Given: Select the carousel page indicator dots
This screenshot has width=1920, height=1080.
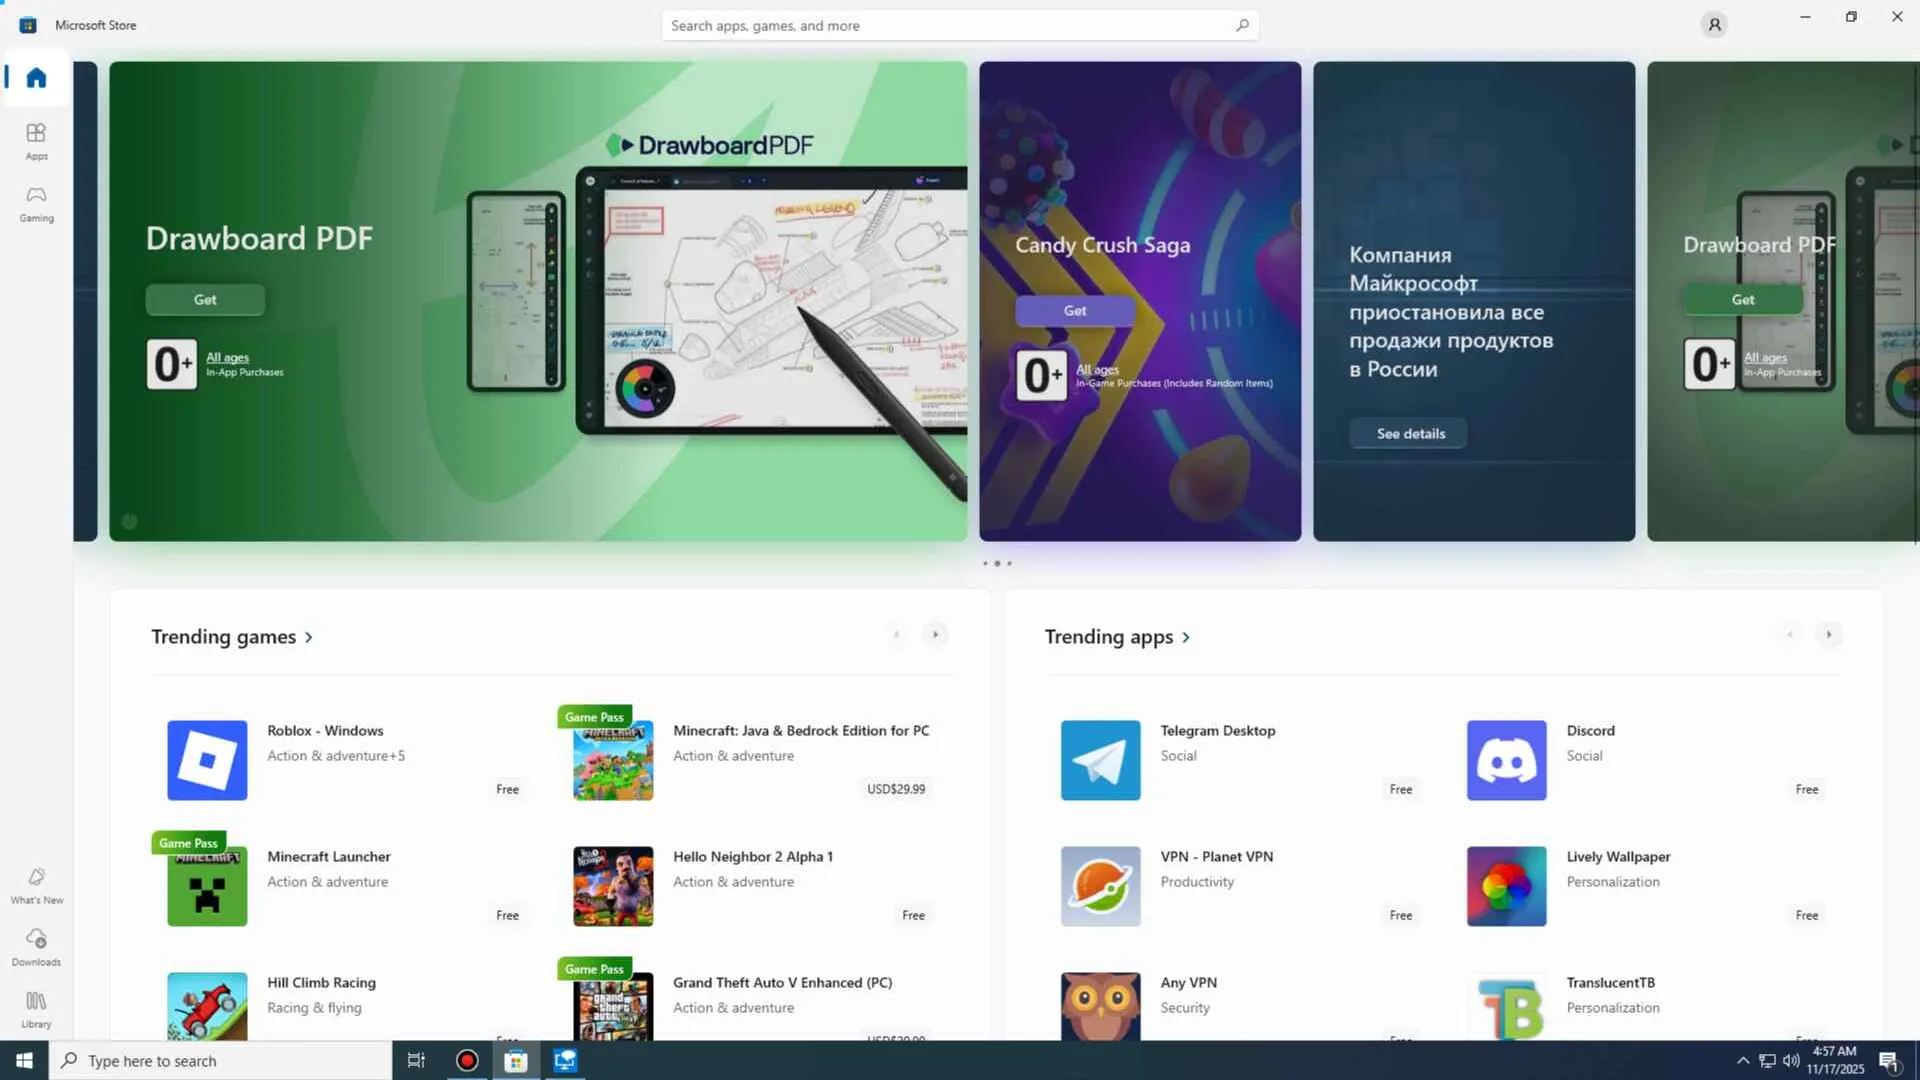Looking at the screenshot, I should (x=997, y=564).
